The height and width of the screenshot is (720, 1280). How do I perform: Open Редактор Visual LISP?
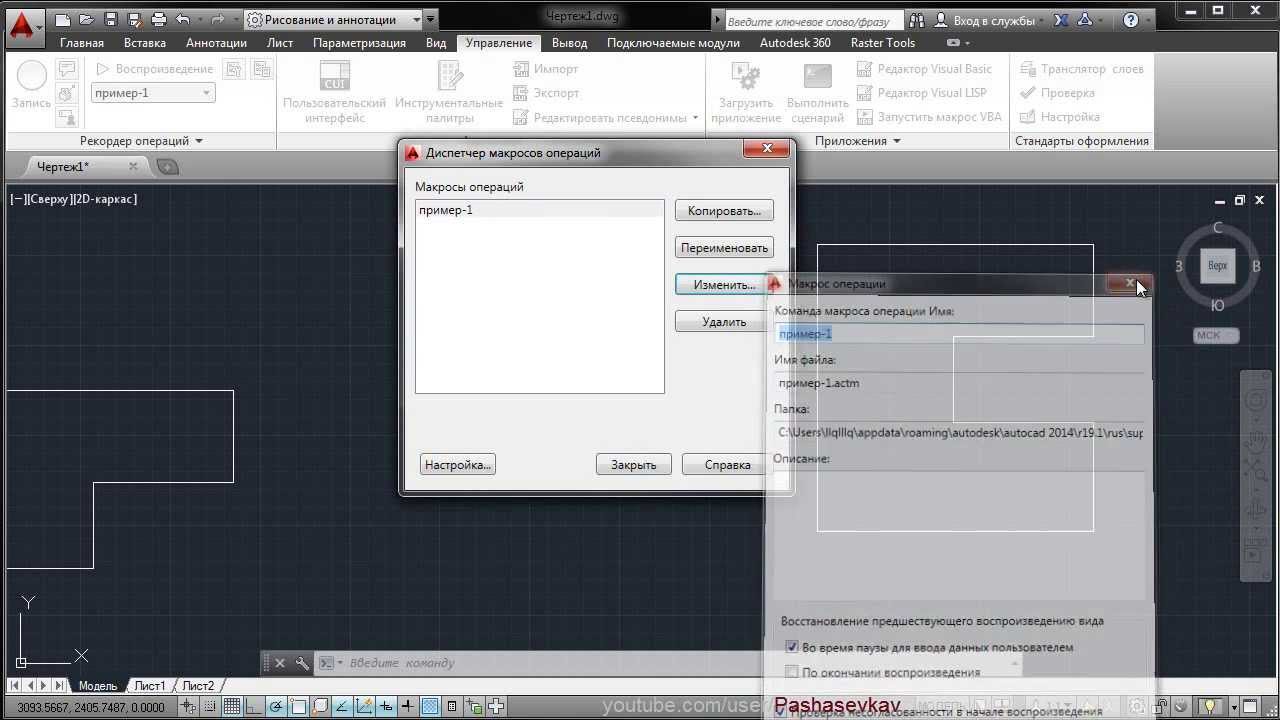coord(921,93)
